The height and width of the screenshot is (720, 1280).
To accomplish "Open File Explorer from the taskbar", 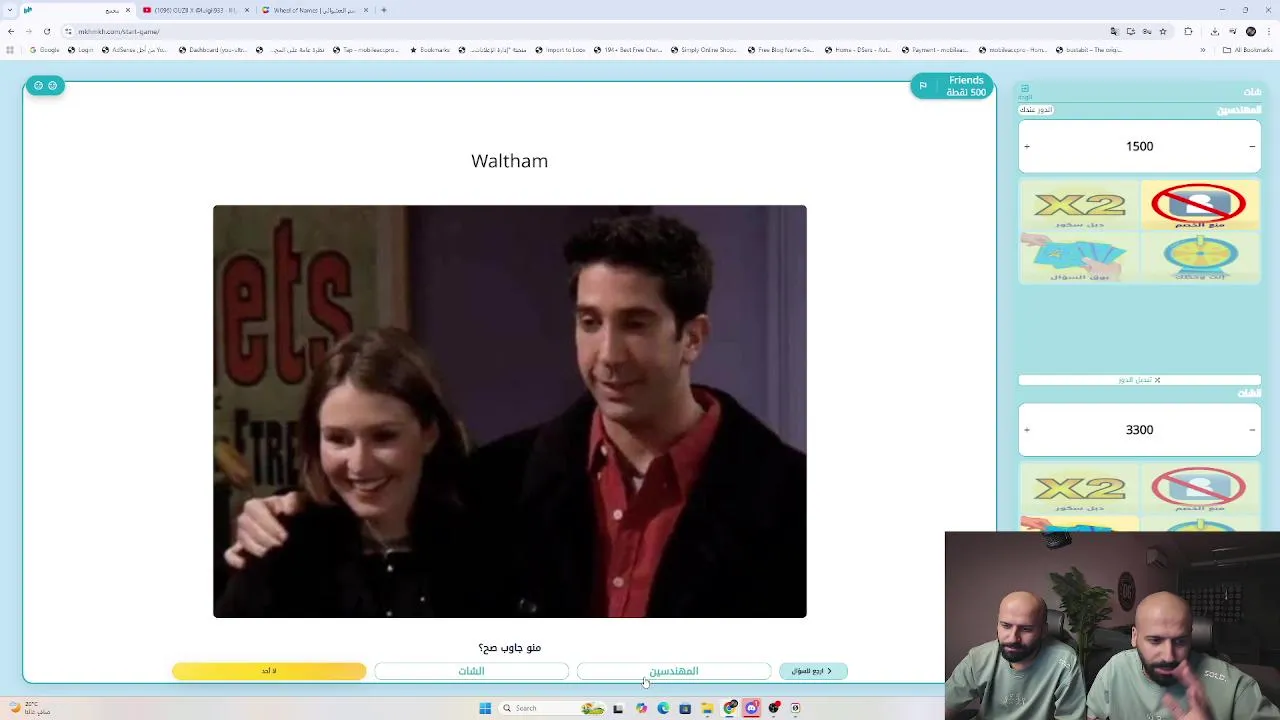I will tap(707, 708).
